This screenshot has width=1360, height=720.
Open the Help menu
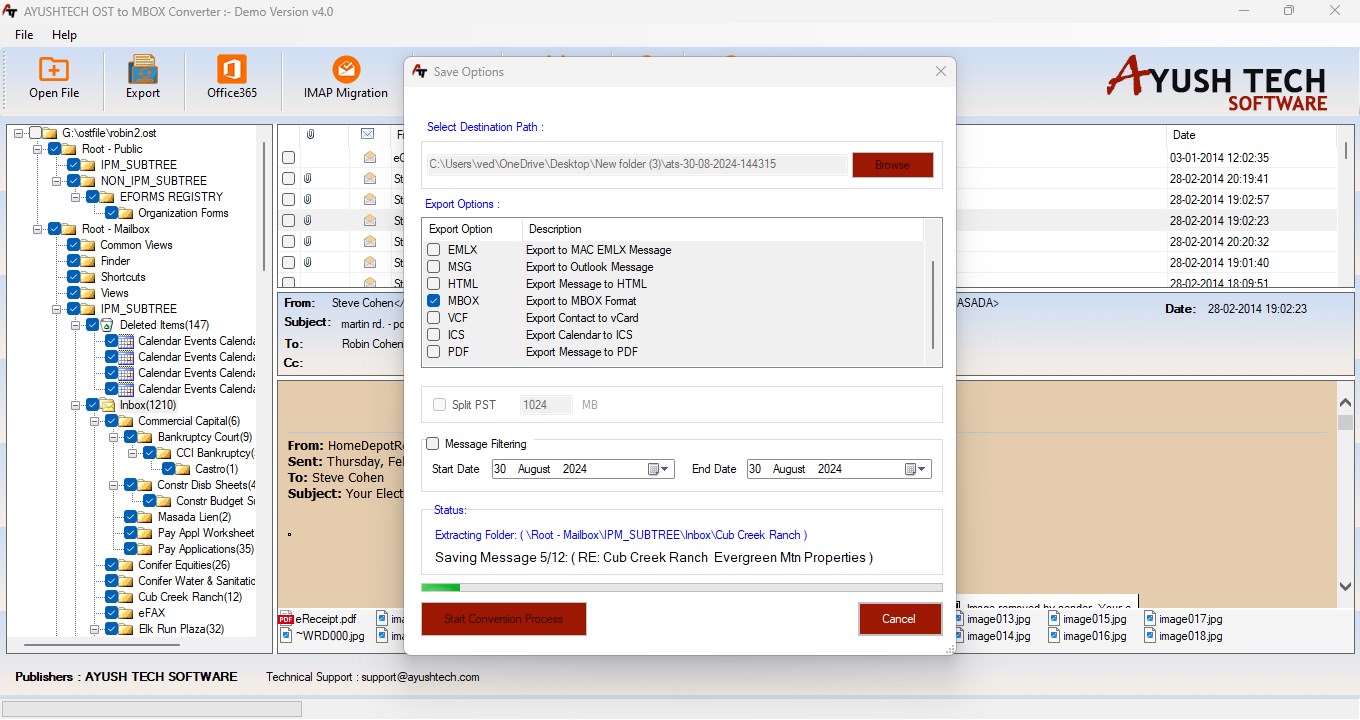(x=64, y=35)
